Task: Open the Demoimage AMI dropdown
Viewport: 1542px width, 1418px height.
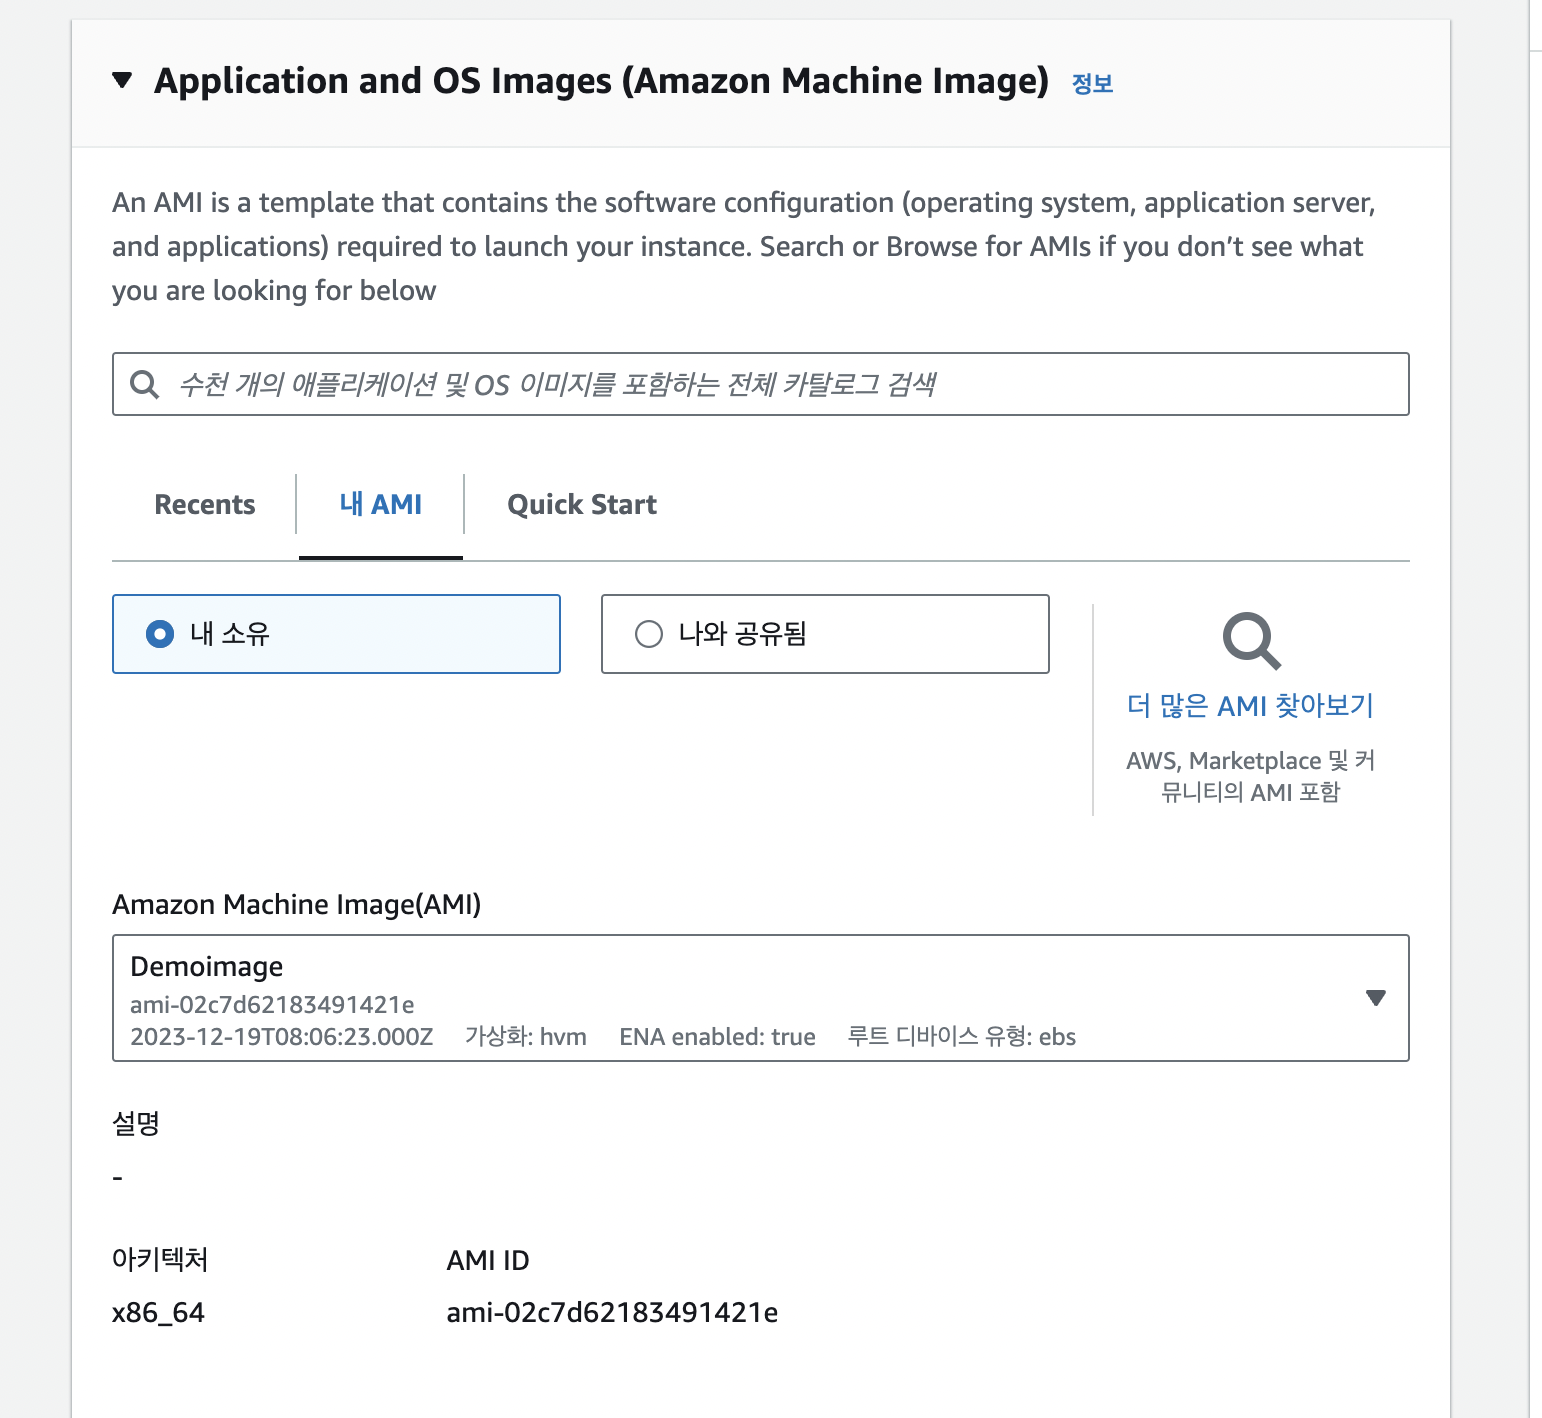Action: tap(760, 998)
